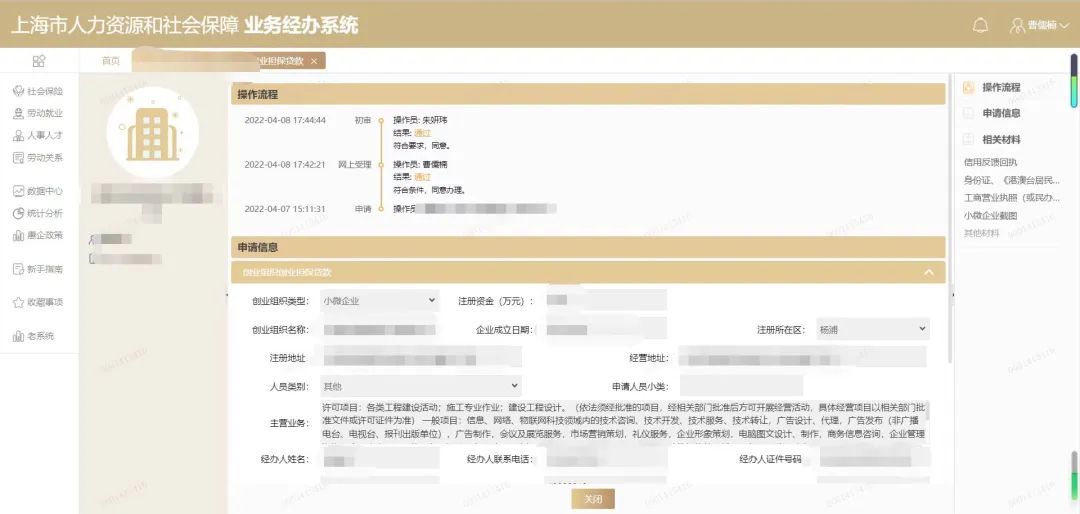
Task: Expand the 注册所在区 dropdown showing 杨浦
Action: [873, 329]
